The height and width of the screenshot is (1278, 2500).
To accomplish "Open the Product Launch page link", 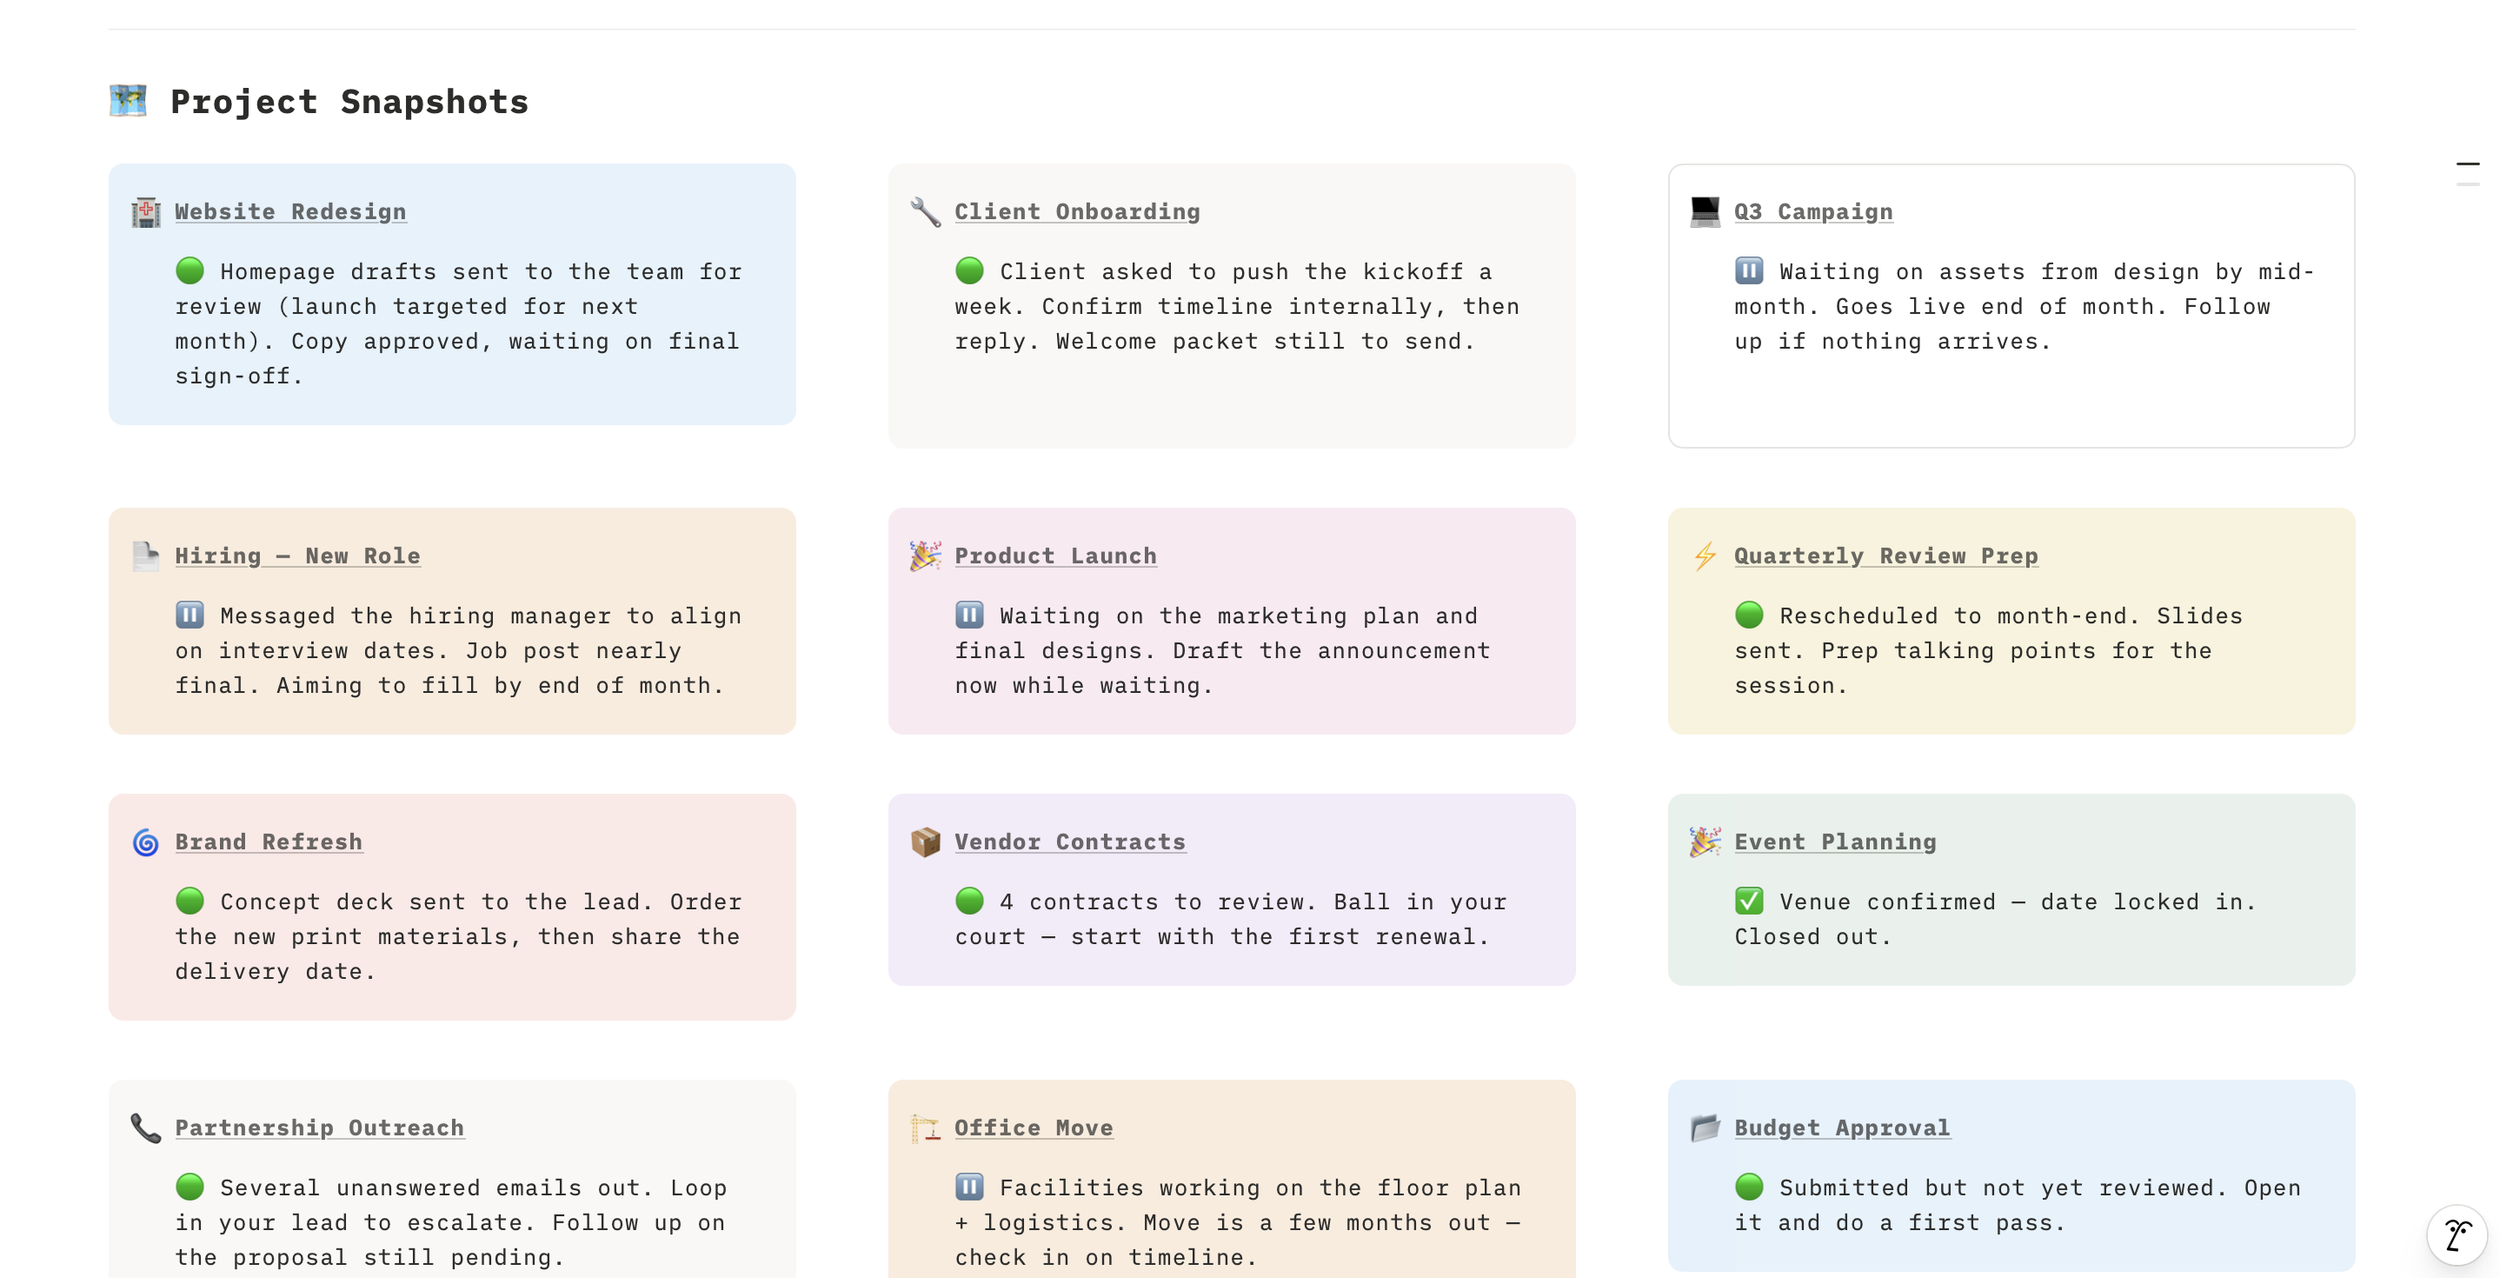I will pyautogui.click(x=1055, y=556).
